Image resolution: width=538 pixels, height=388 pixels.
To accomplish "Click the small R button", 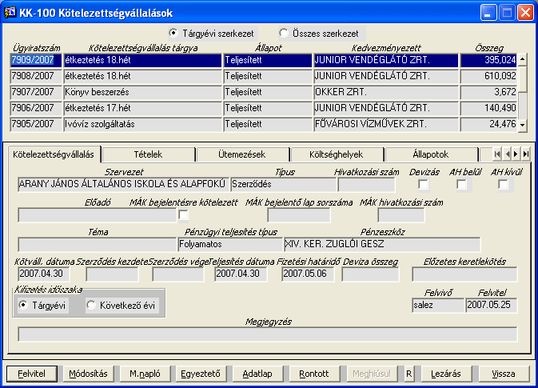I will pos(409,374).
